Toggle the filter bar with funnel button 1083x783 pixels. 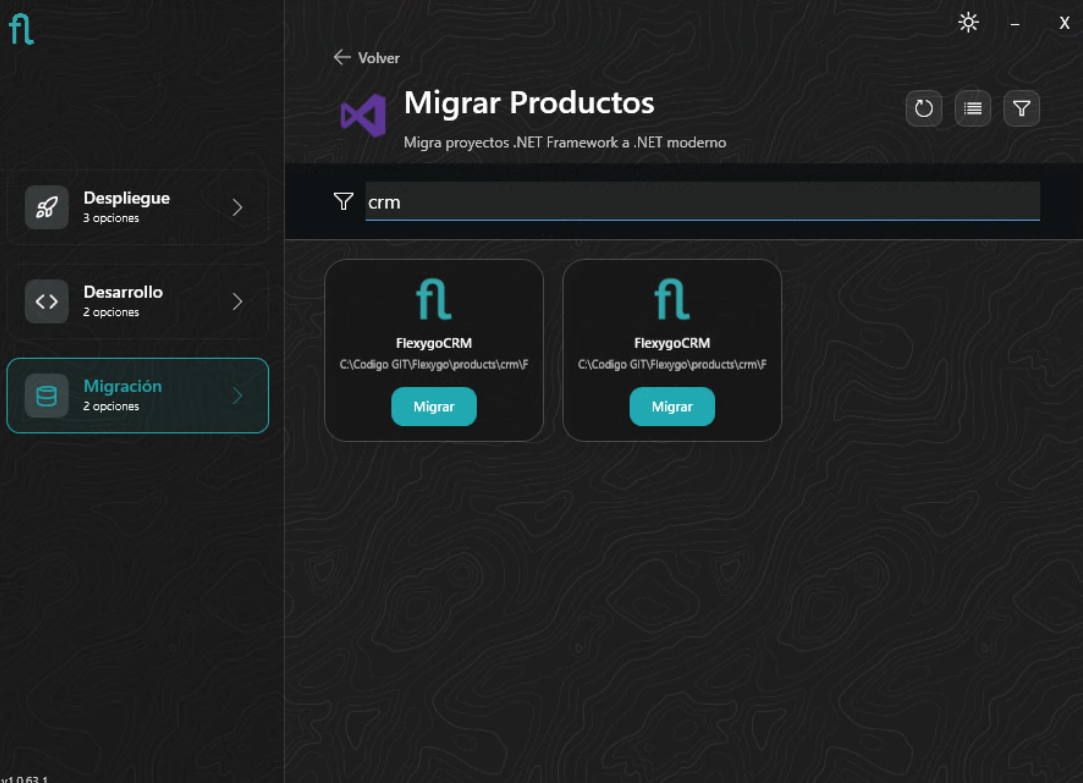1022,108
